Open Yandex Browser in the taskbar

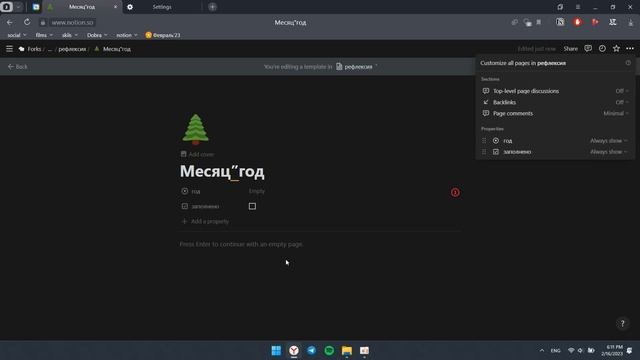(x=294, y=350)
